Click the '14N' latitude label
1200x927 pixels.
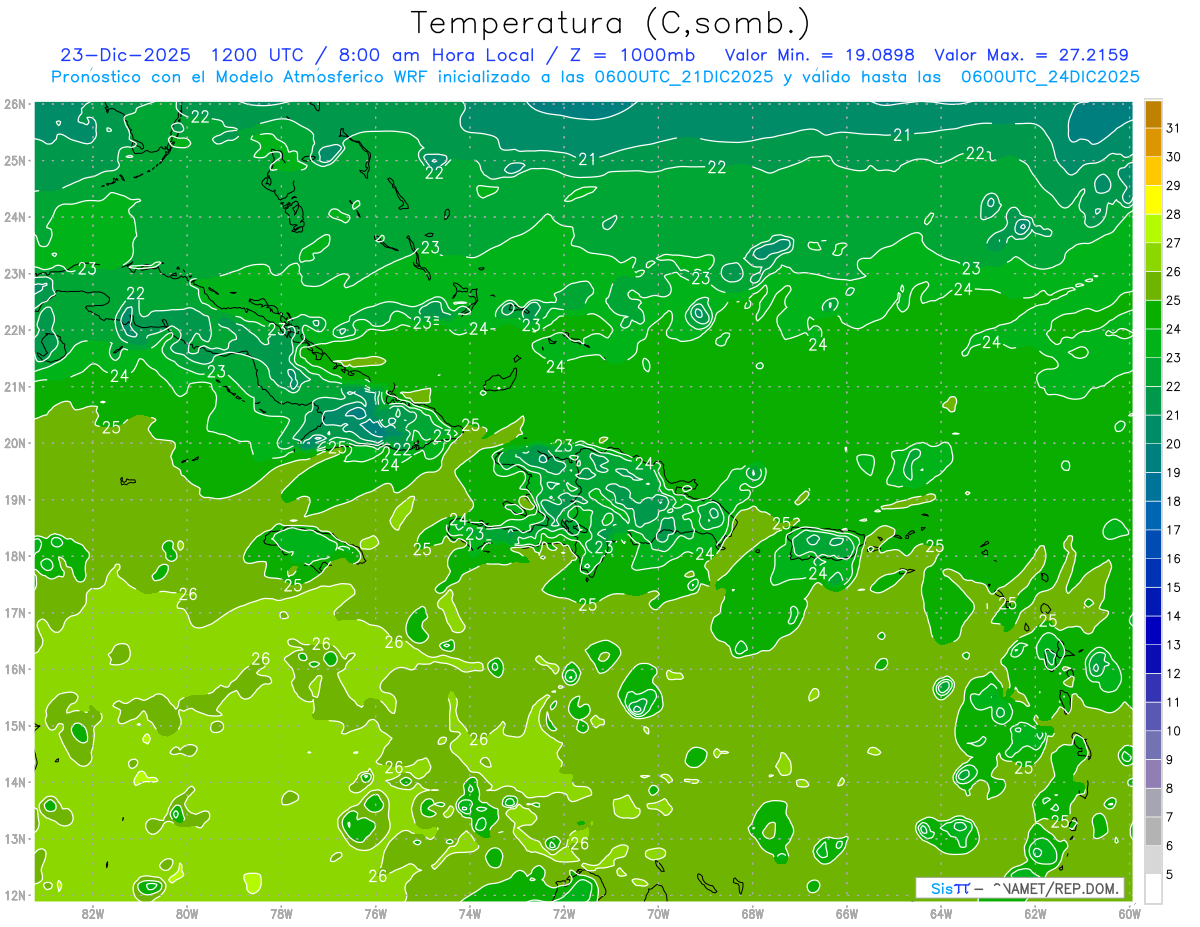pos(14,782)
